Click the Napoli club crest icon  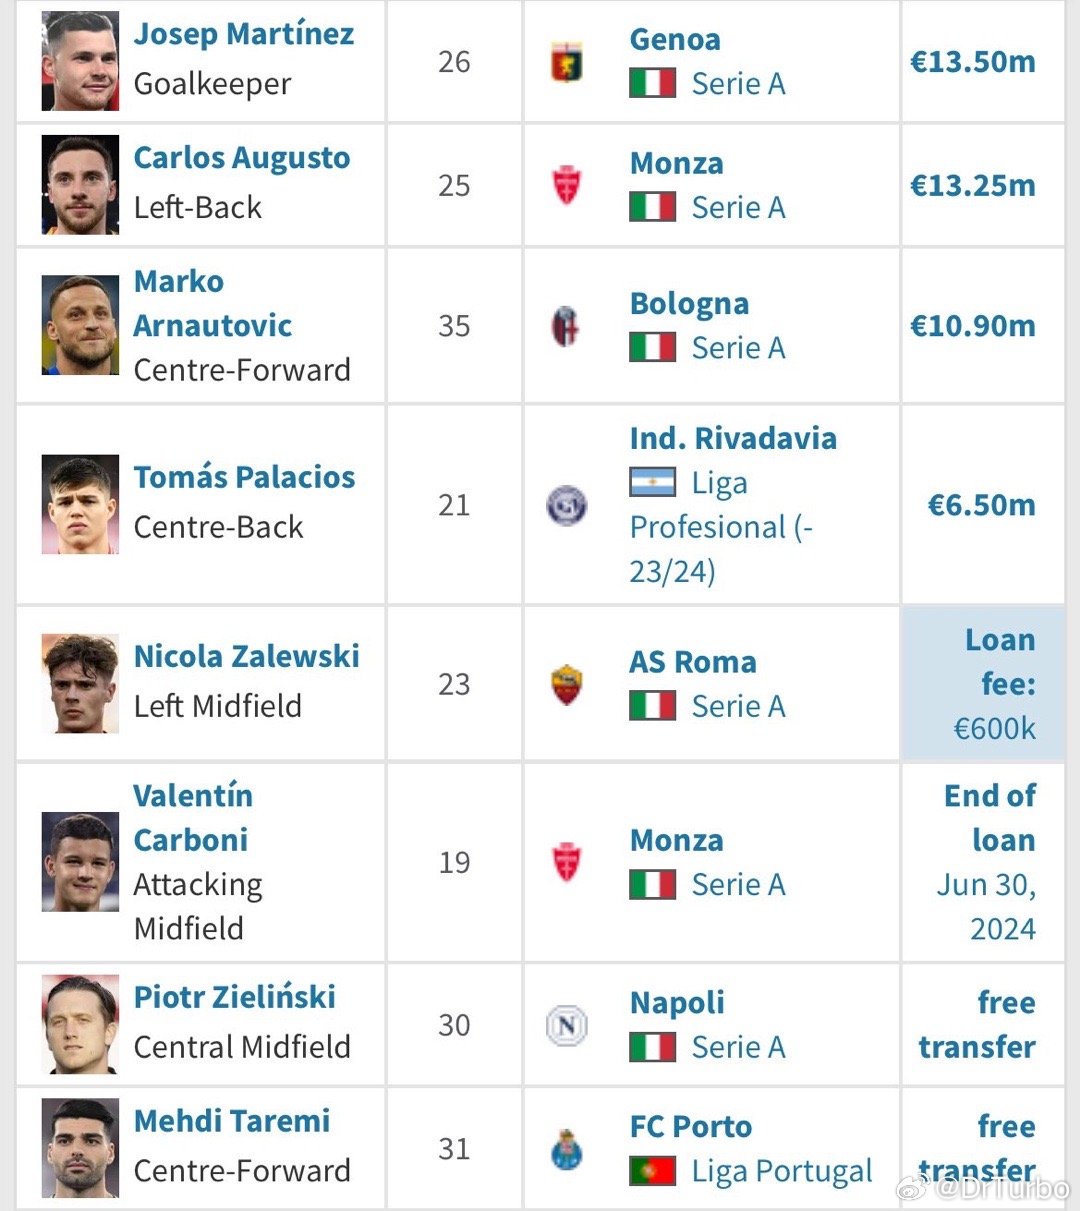[566, 1025]
